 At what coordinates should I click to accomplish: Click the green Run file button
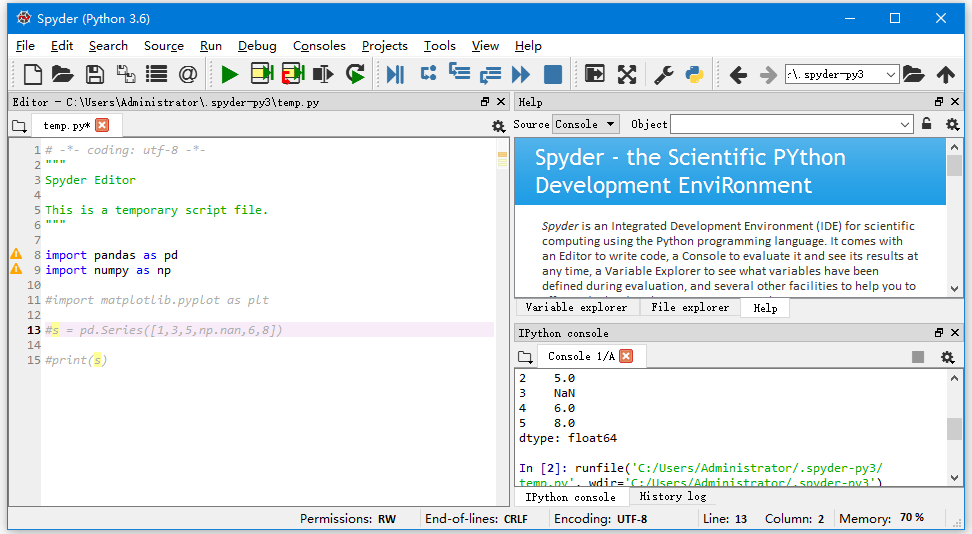[230, 74]
